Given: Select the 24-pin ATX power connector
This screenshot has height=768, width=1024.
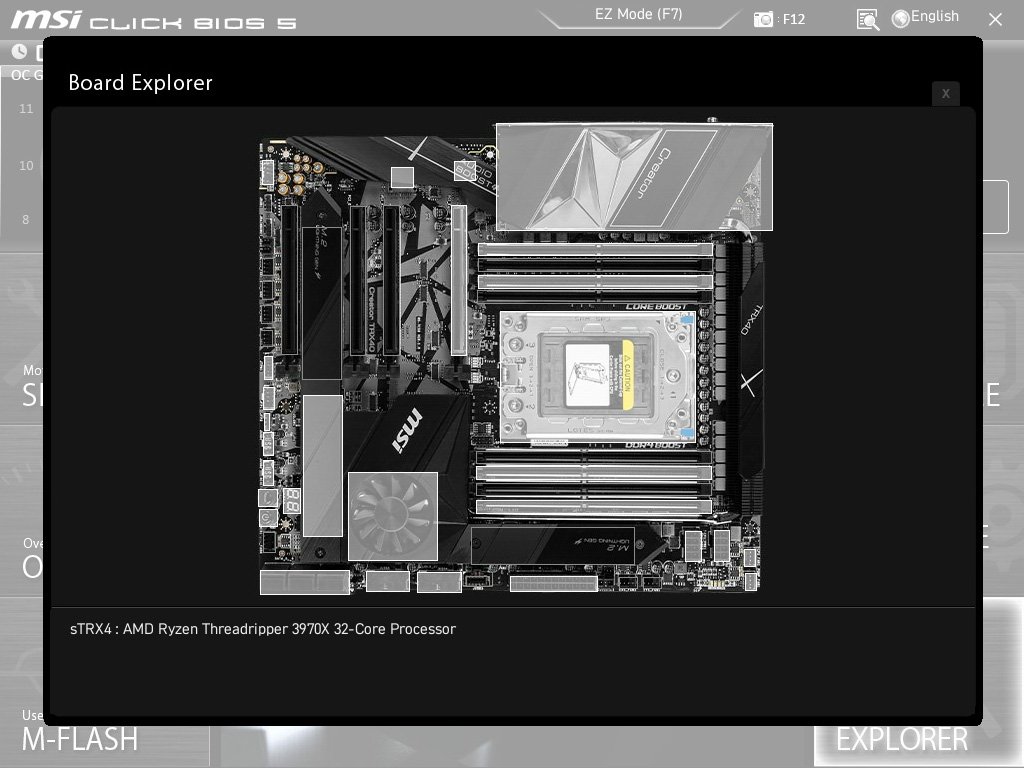Looking at the screenshot, I should (553, 583).
